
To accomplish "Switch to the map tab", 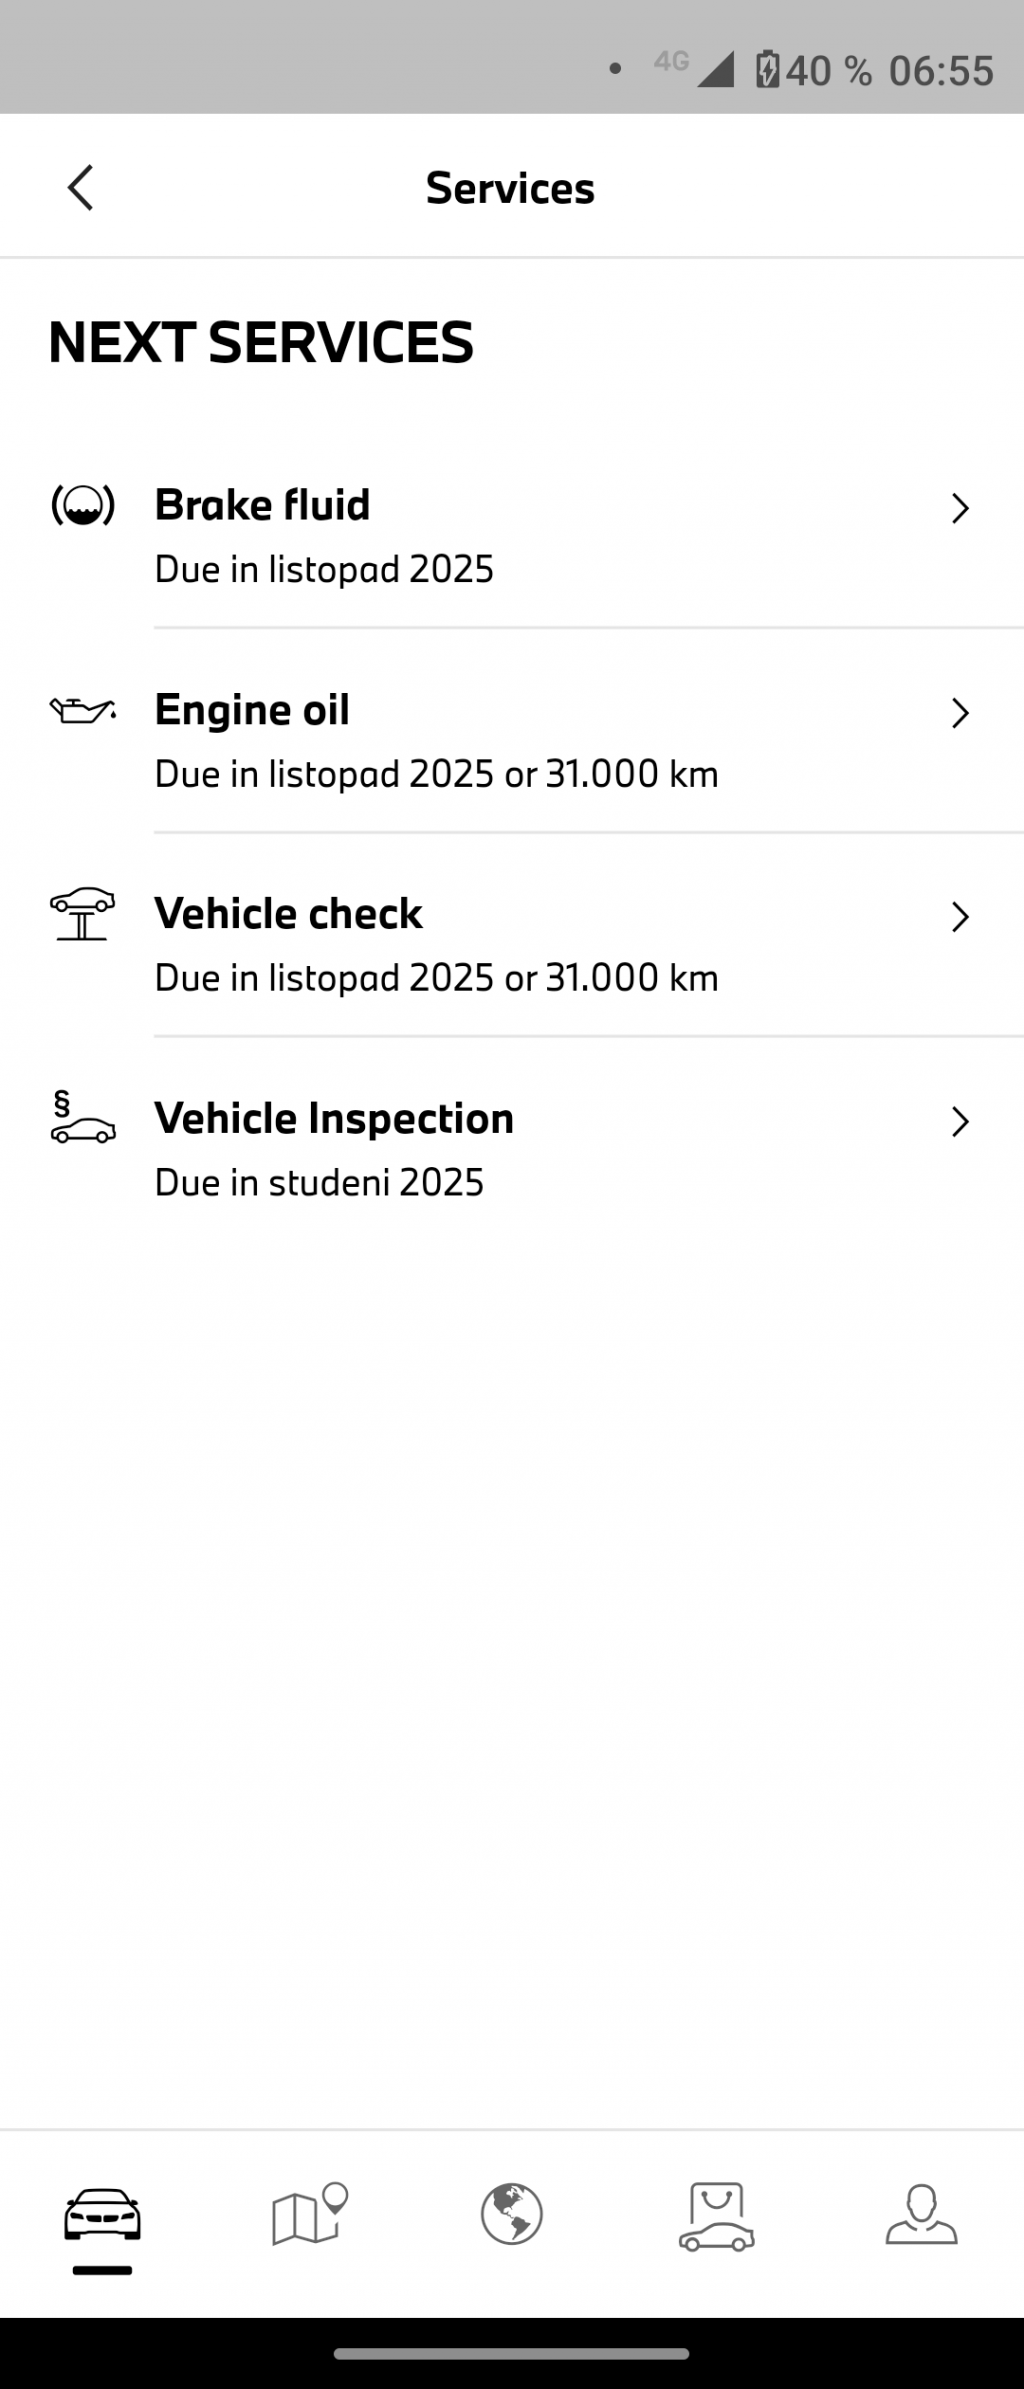I will pyautogui.click(x=308, y=2215).
